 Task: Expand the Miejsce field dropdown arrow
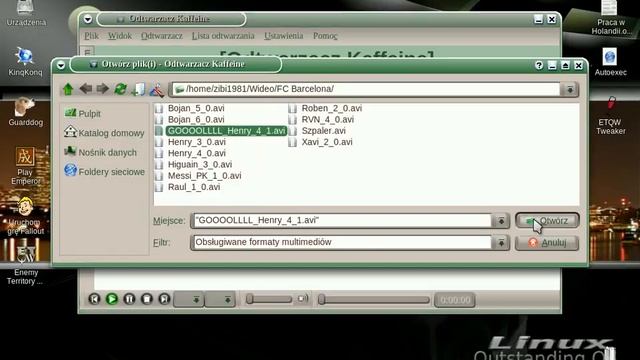click(501, 221)
